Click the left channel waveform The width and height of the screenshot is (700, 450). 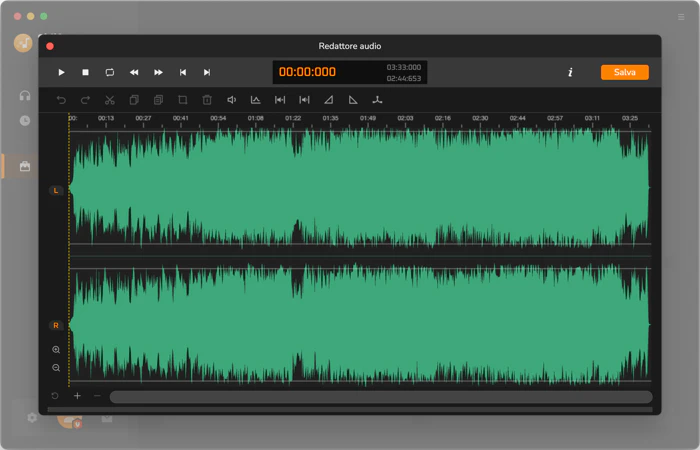point(360,188)
